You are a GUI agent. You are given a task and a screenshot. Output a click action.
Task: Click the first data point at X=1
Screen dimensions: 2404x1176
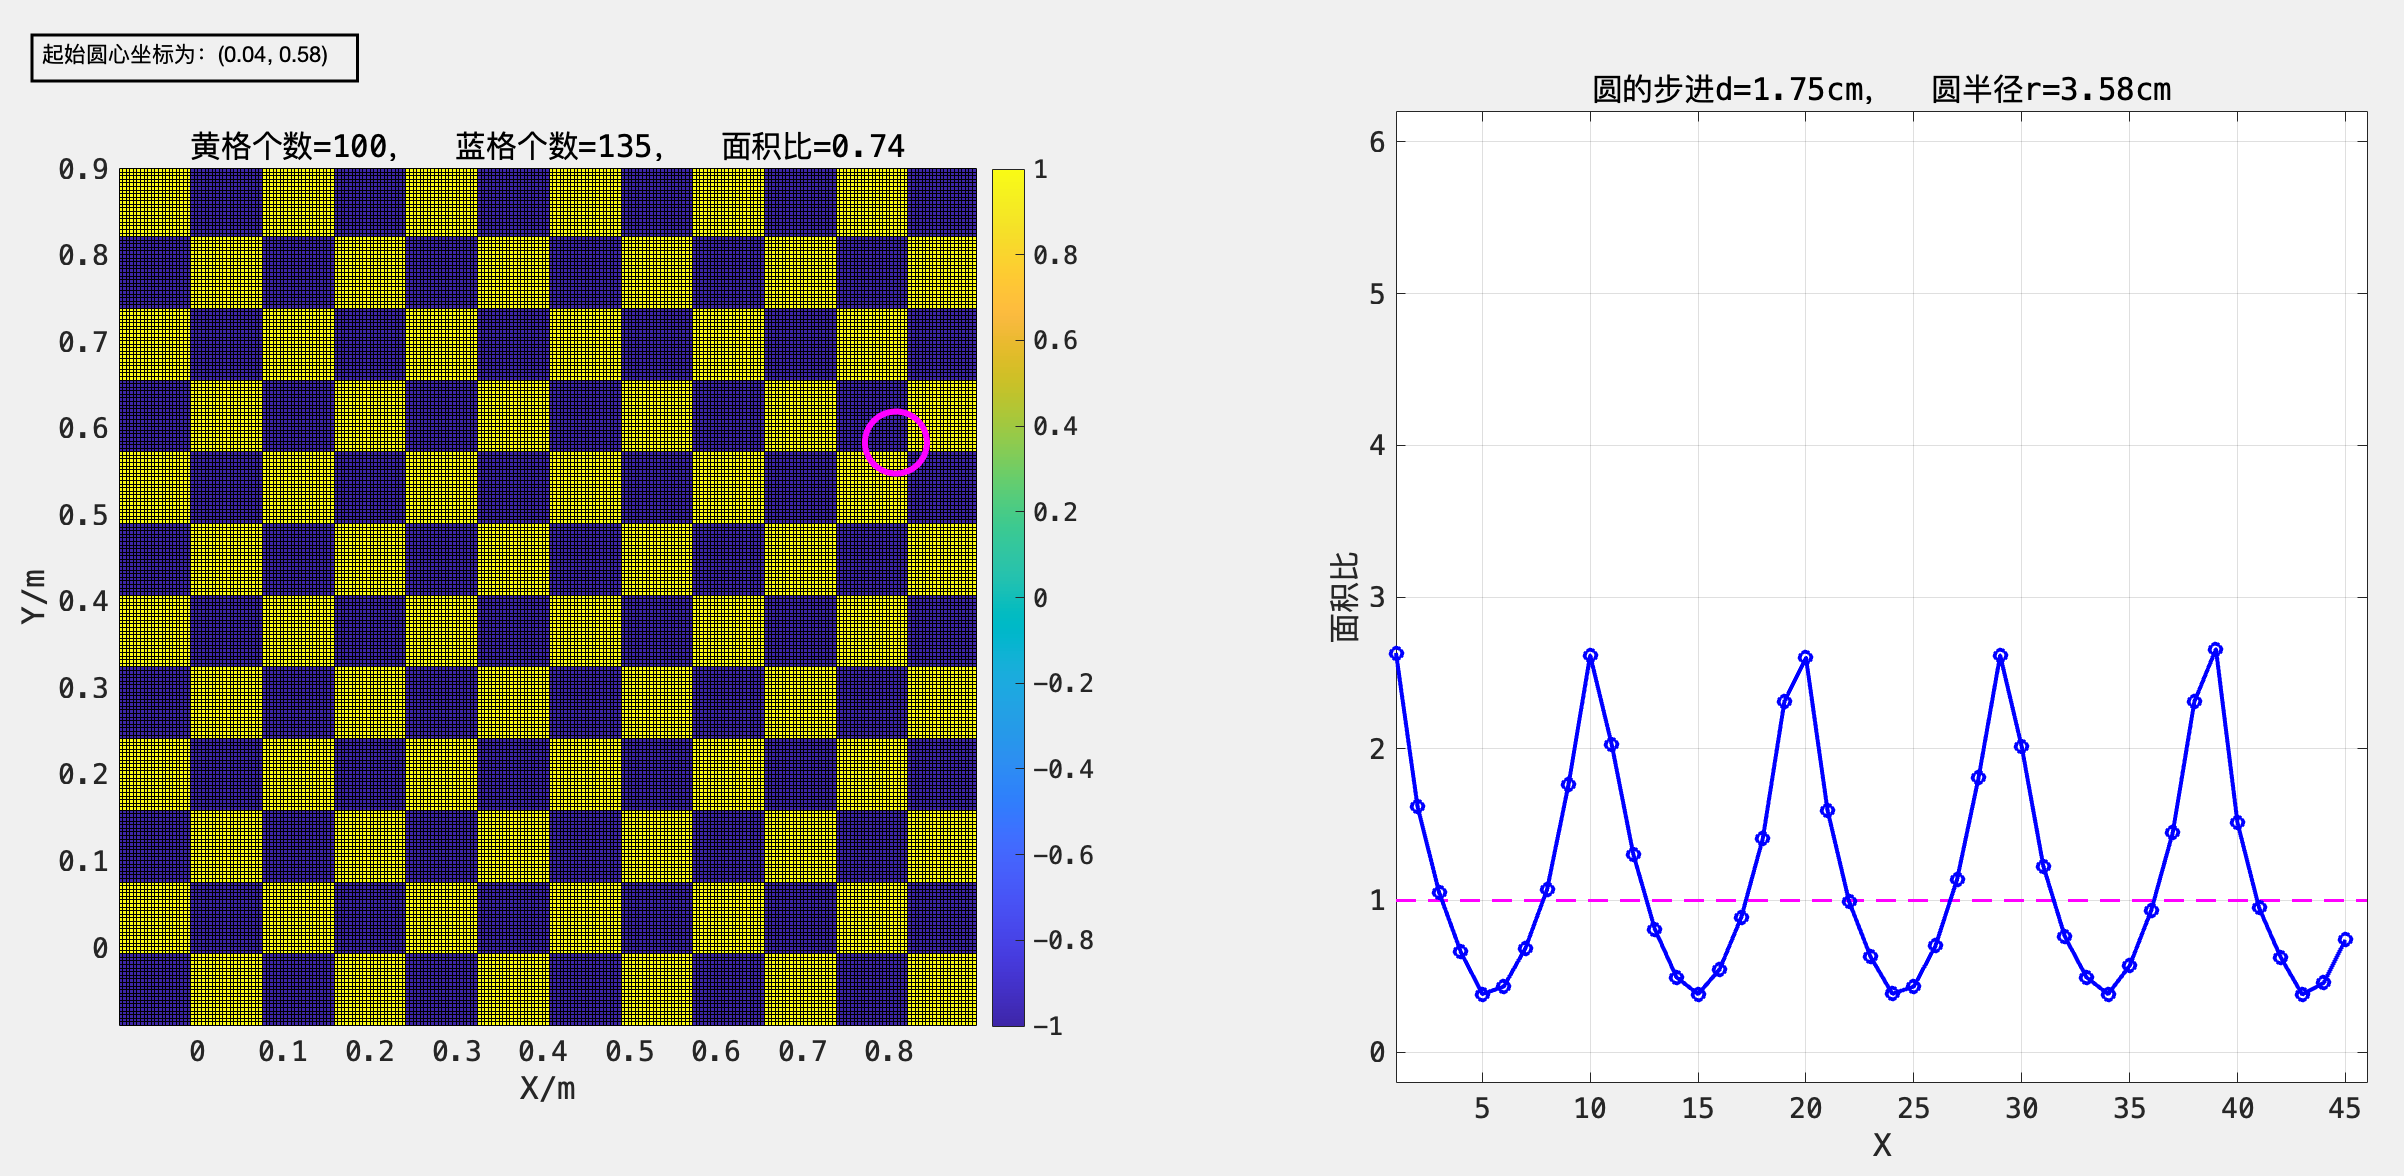tap(1397, 653)
